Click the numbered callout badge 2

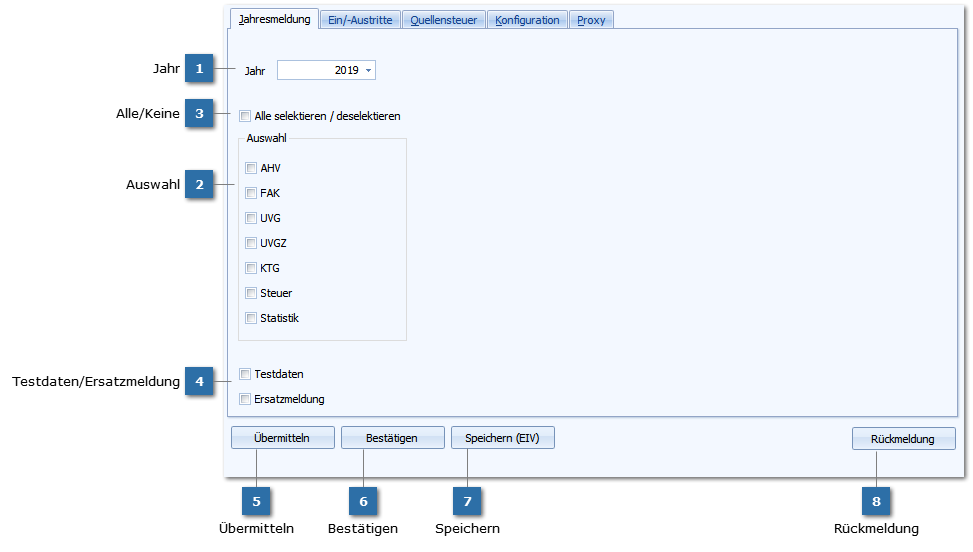pos(199,185)
